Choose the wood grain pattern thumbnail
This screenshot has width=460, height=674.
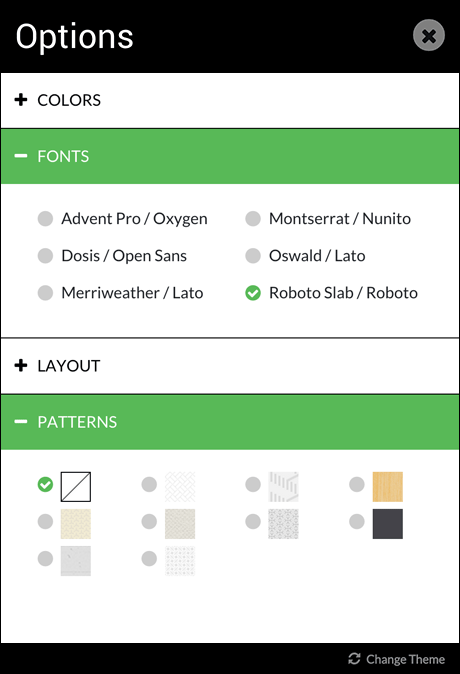(388, 487)
